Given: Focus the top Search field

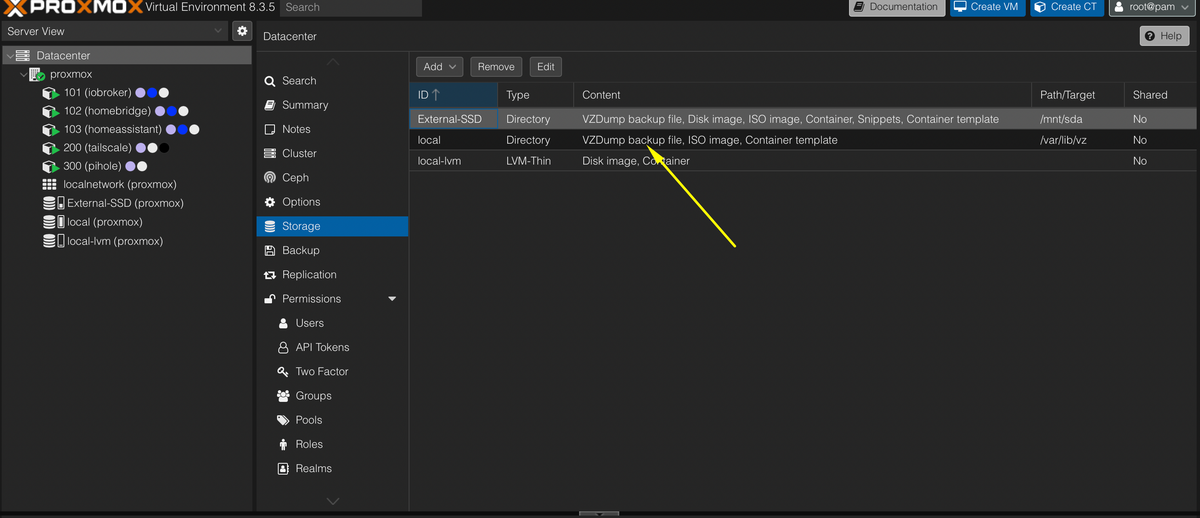Looking at the screenshot, I should (x=350, y=7).
